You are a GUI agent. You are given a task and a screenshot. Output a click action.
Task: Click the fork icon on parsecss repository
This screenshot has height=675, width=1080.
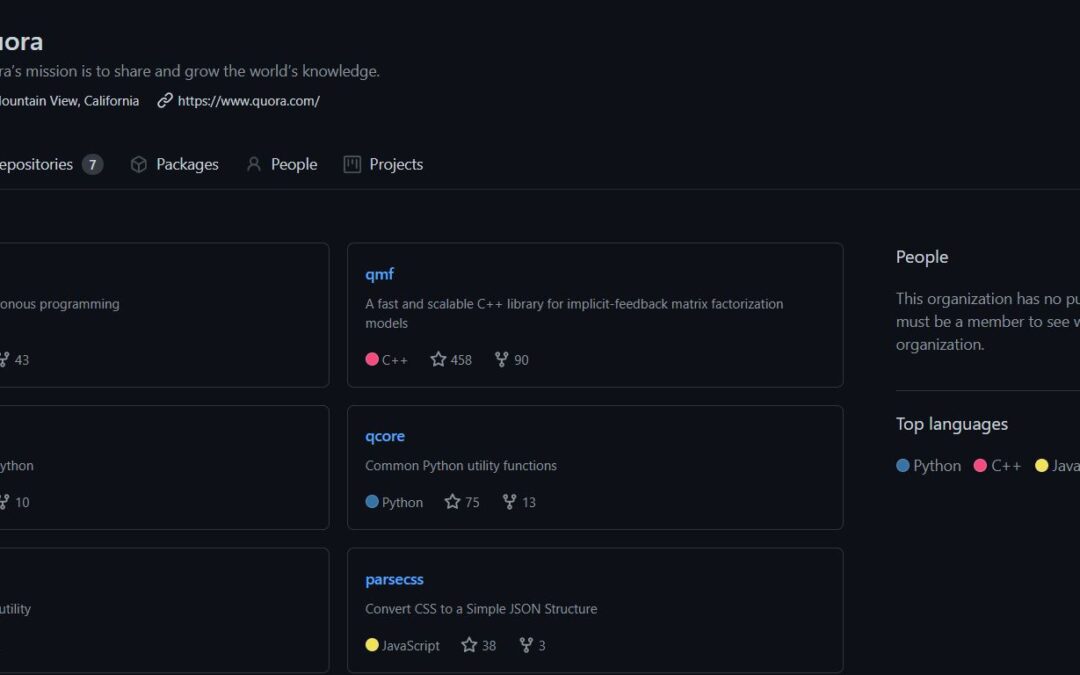click(x=526, y=645)
